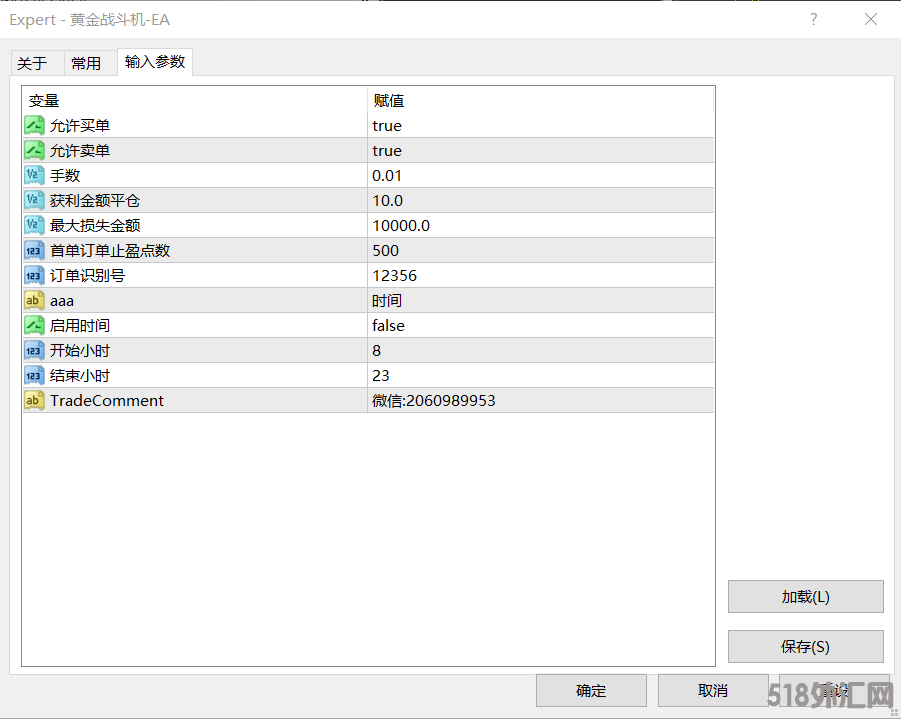Image resolution: width=901 pixels, height=719 pixels.
Task: Click the icon beside 获利金额平仓
Action: 34,201
